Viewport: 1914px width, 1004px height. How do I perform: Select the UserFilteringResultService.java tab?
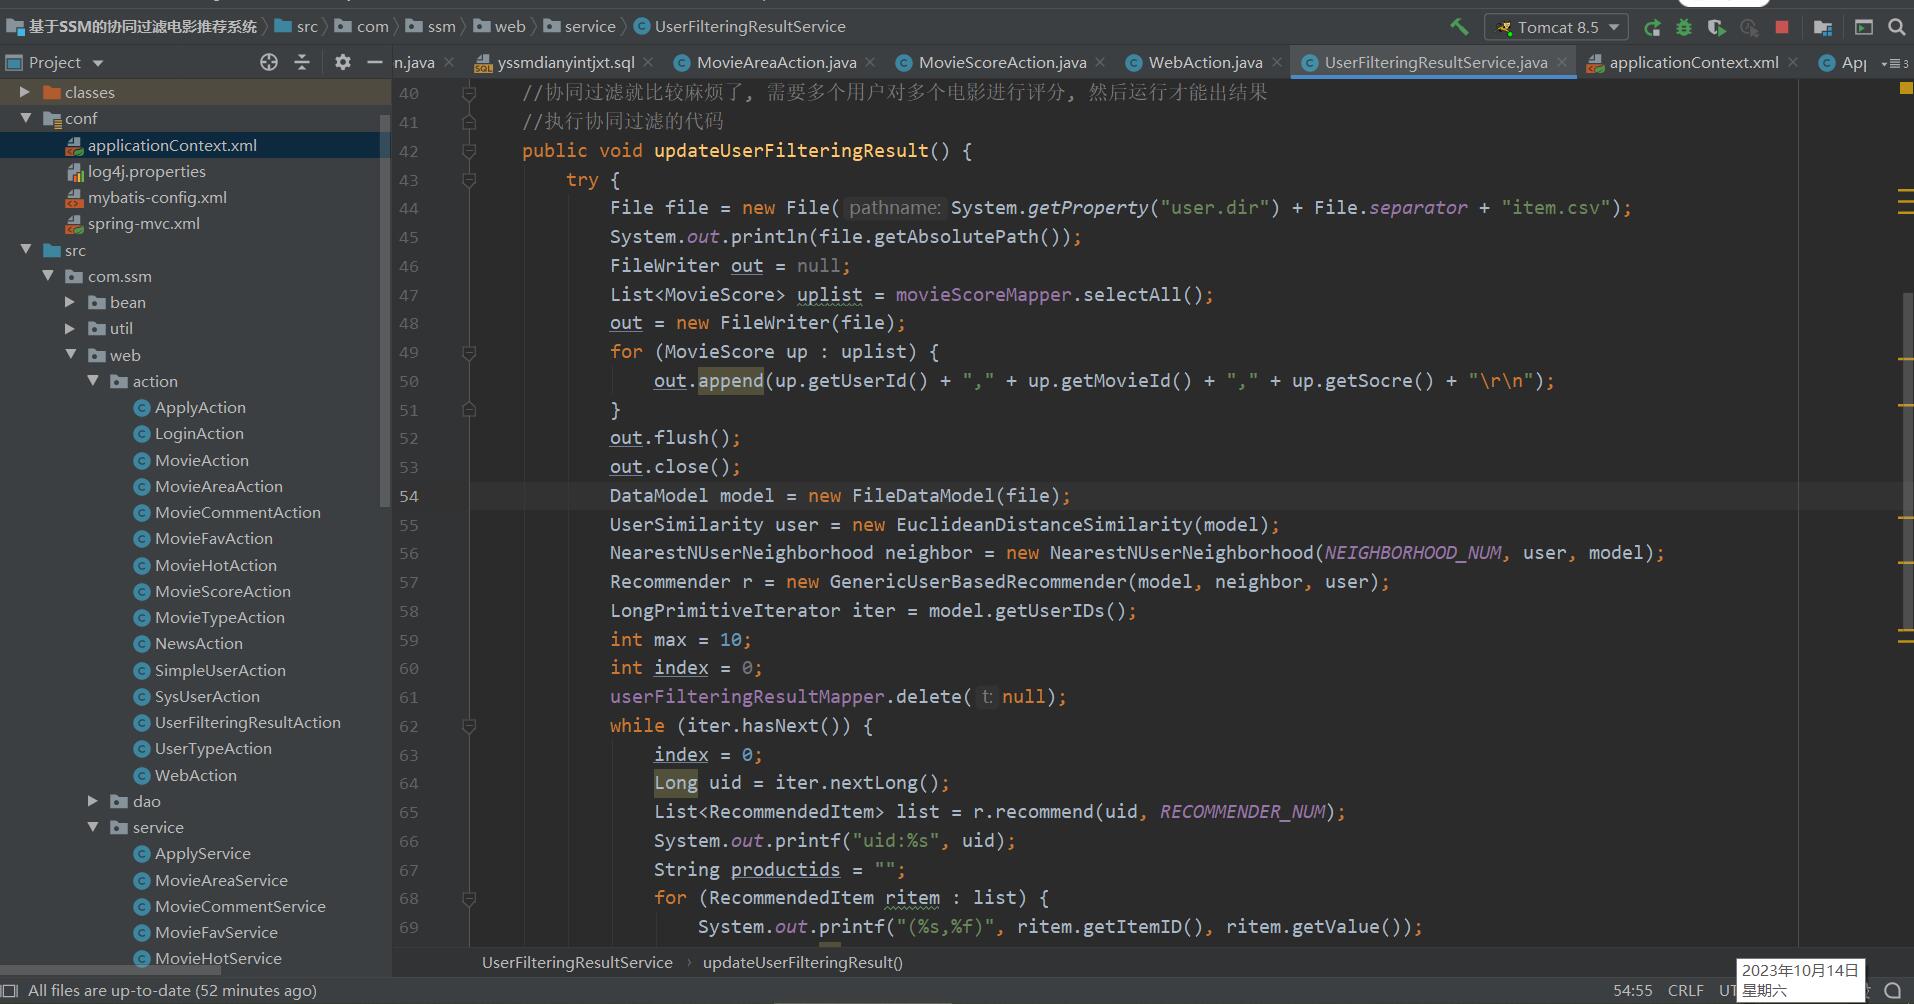pyautogui.click(x=1436, y=62)
